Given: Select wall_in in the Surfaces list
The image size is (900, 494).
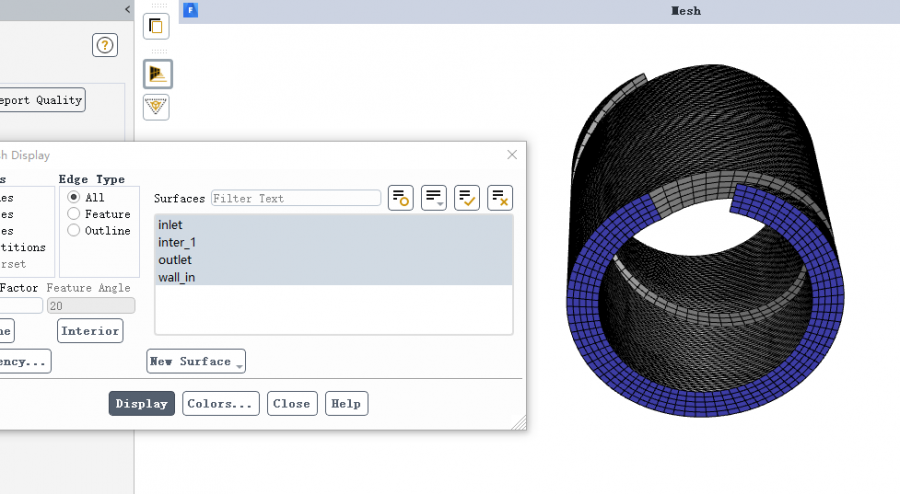Looking at the screenshot, I should 177,277.
